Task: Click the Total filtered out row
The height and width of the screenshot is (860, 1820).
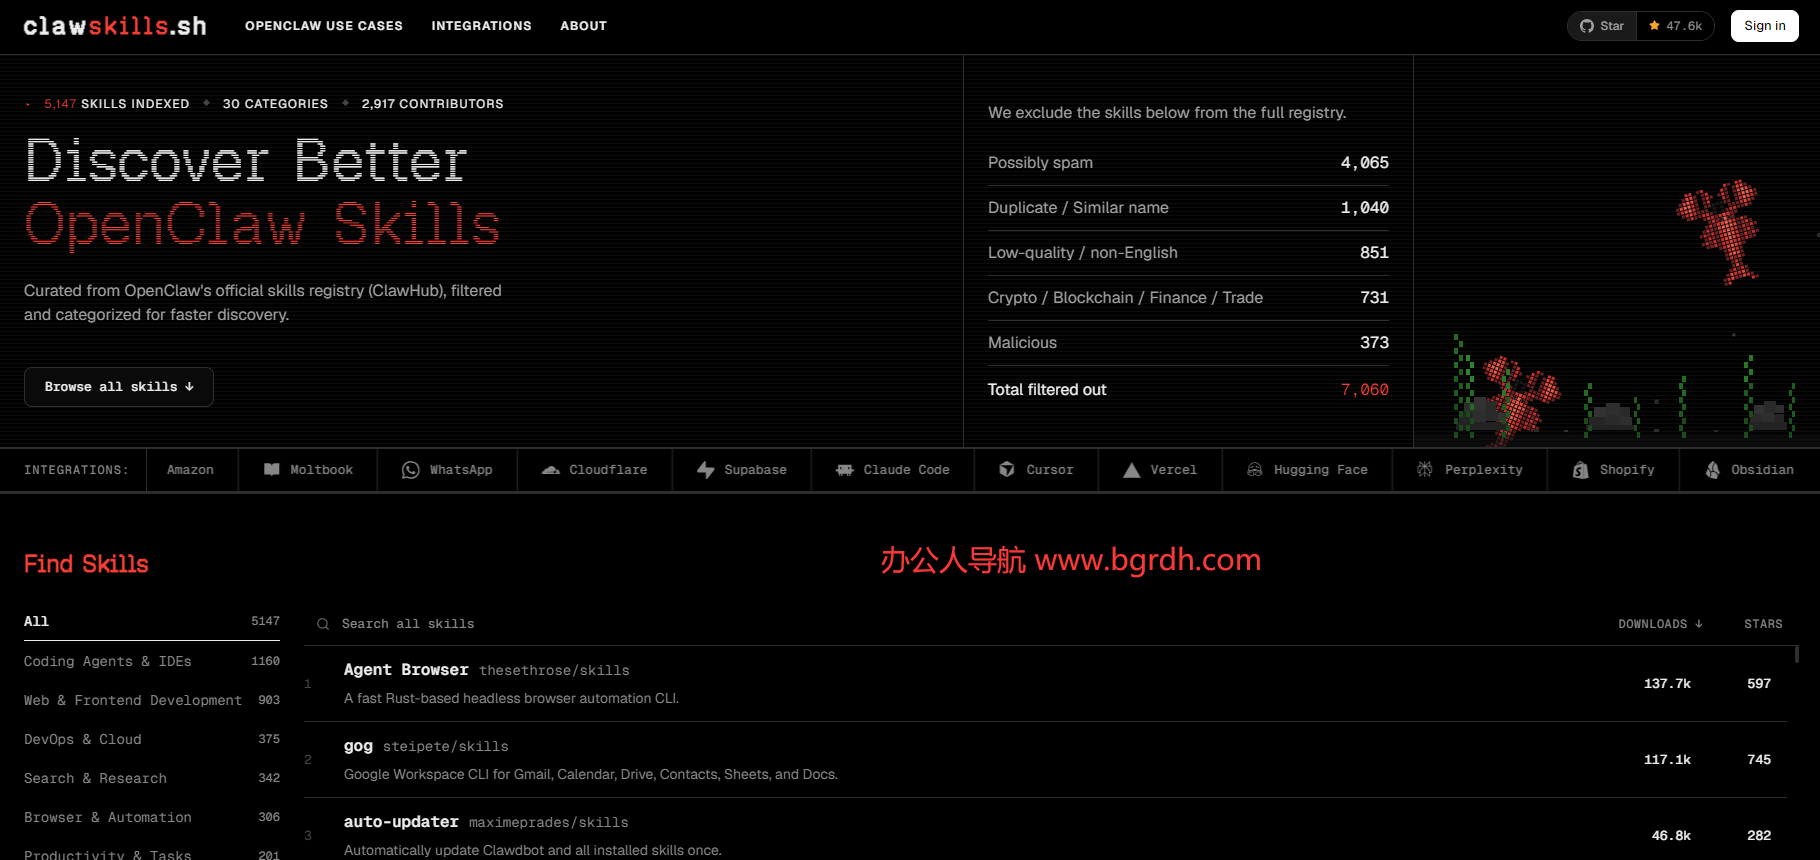Action: 1188,390
